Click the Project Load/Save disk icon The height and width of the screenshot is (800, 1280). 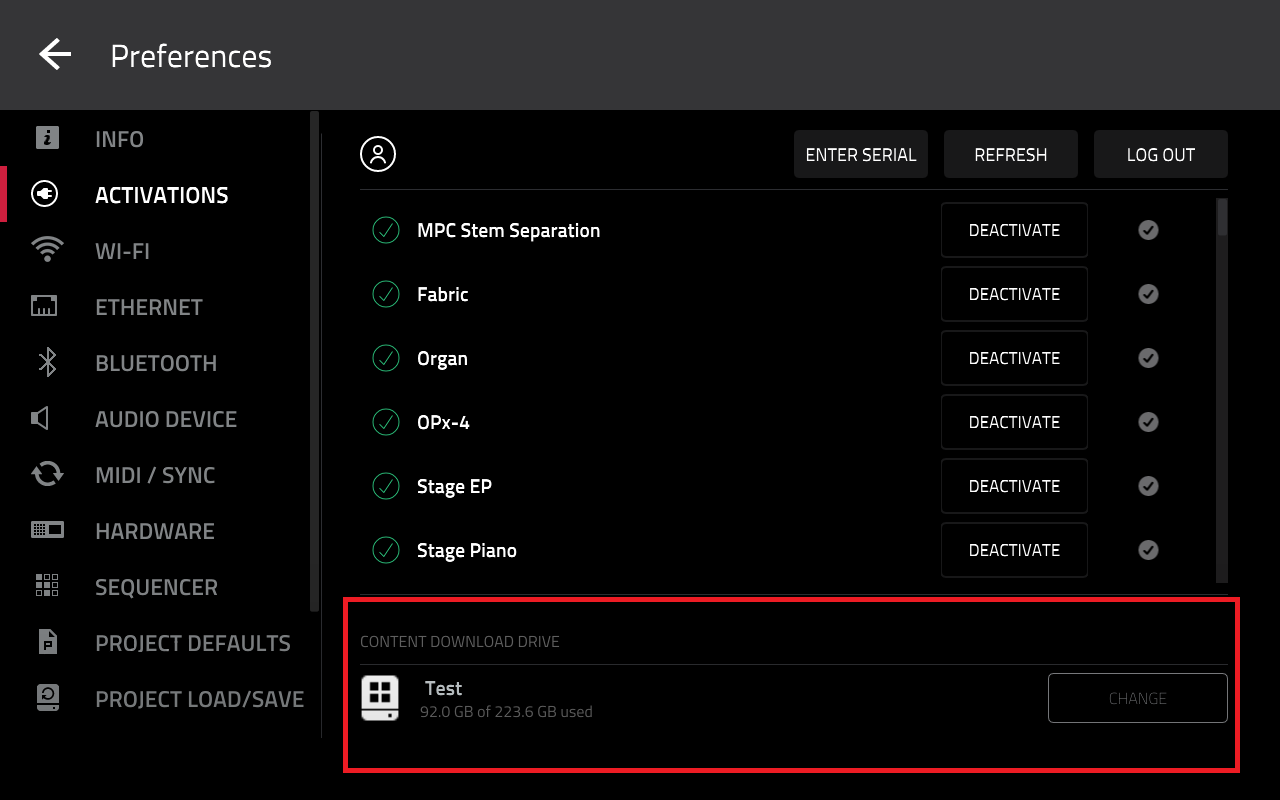click(x=47, y=698)
